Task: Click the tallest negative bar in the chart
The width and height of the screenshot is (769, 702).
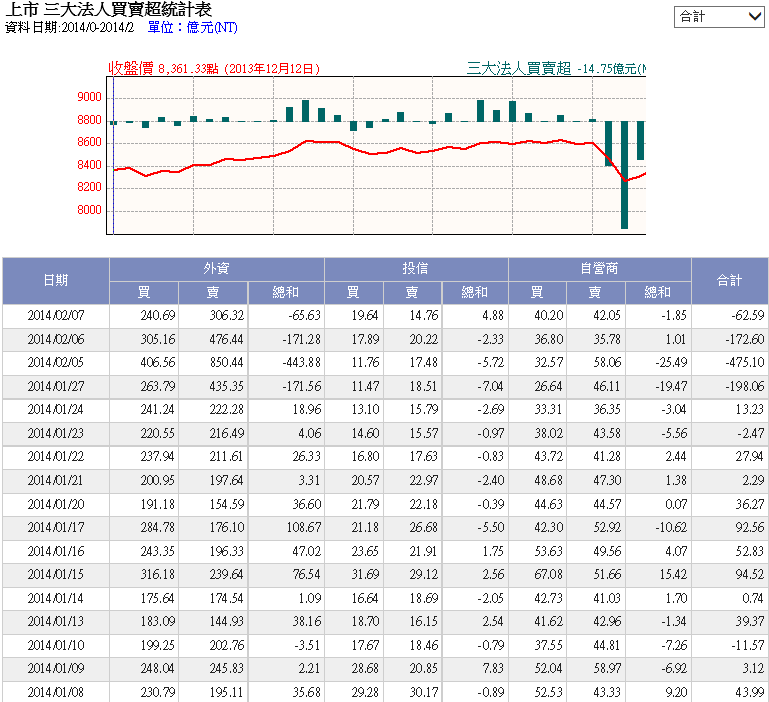Action: pos(624,175)
